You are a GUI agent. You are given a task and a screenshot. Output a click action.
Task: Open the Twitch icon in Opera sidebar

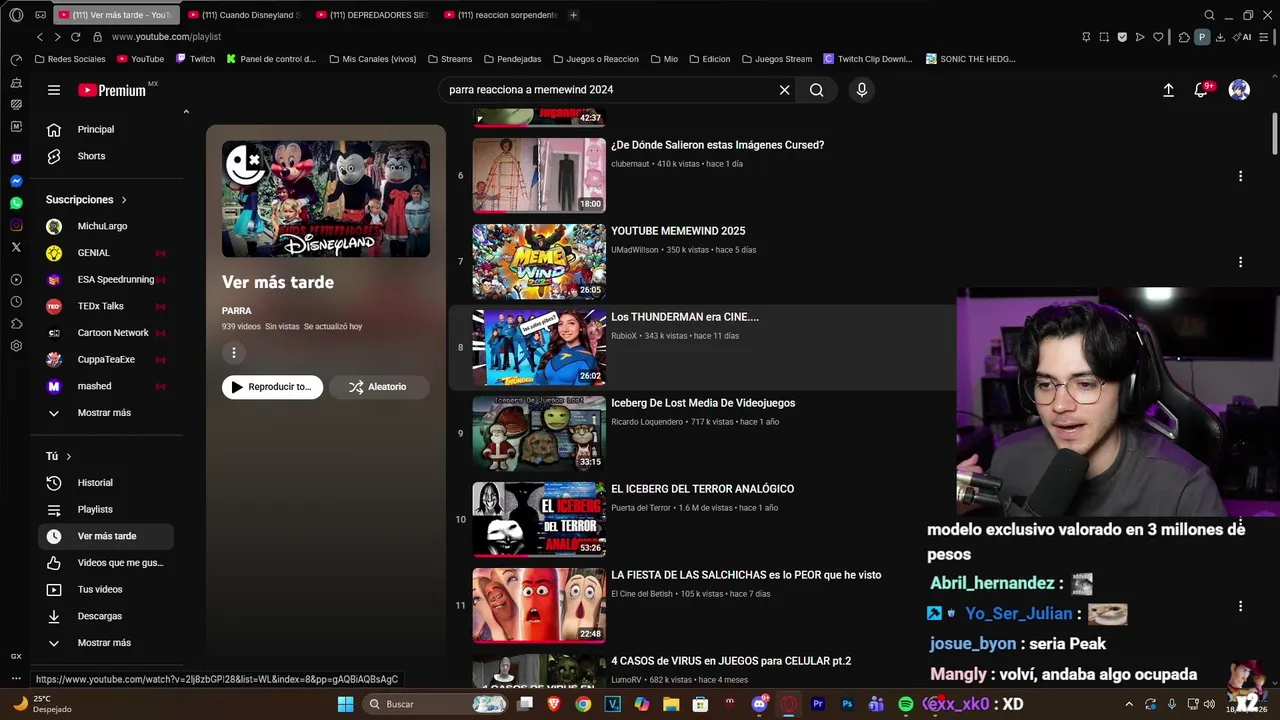point(16,159)
